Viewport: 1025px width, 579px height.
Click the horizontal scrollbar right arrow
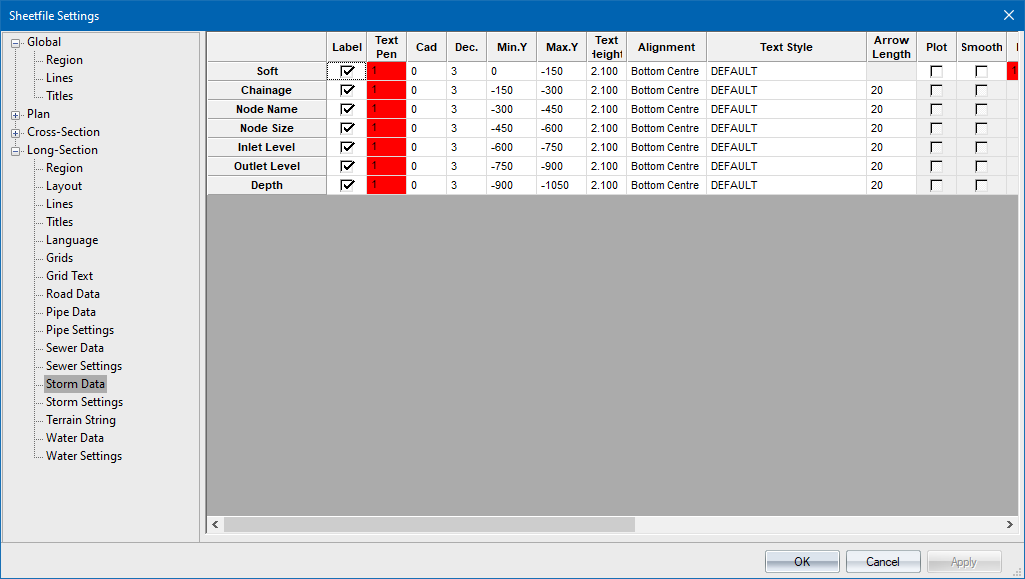point(1010,525)
